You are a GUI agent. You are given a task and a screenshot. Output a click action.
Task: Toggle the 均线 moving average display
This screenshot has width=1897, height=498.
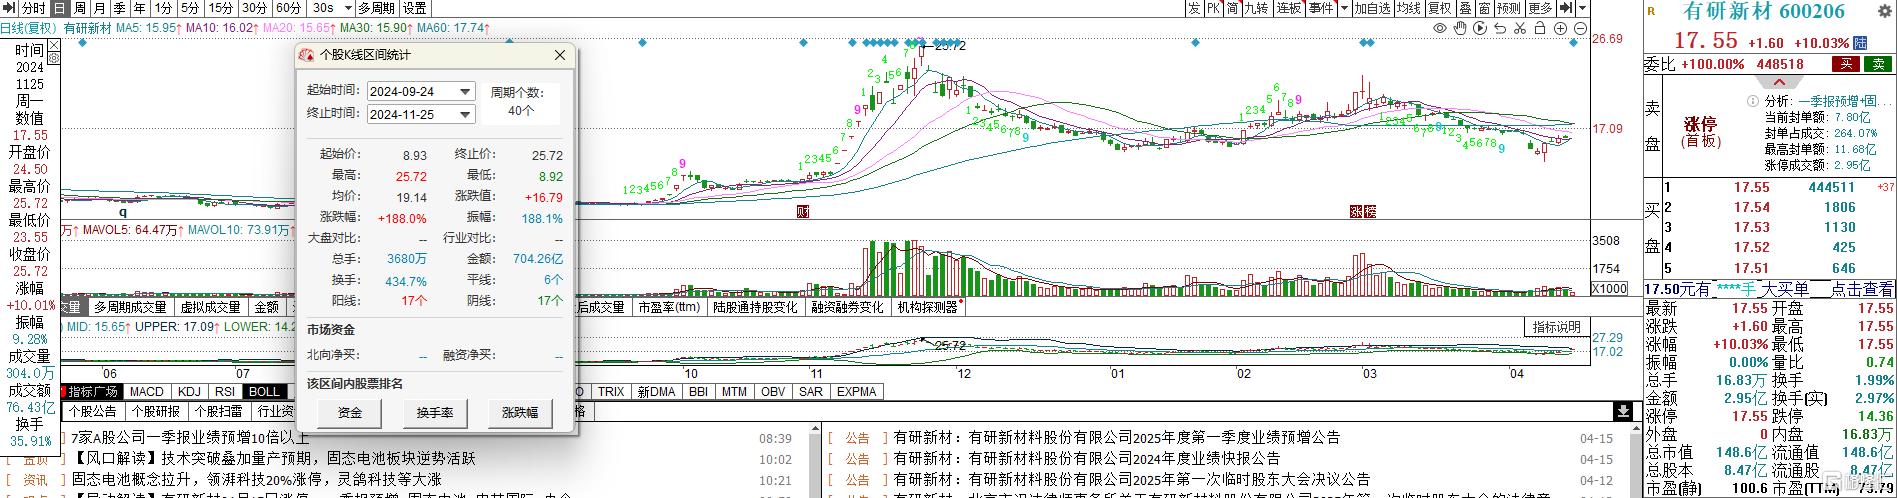pyautogui.click(x=1409, y=8)
